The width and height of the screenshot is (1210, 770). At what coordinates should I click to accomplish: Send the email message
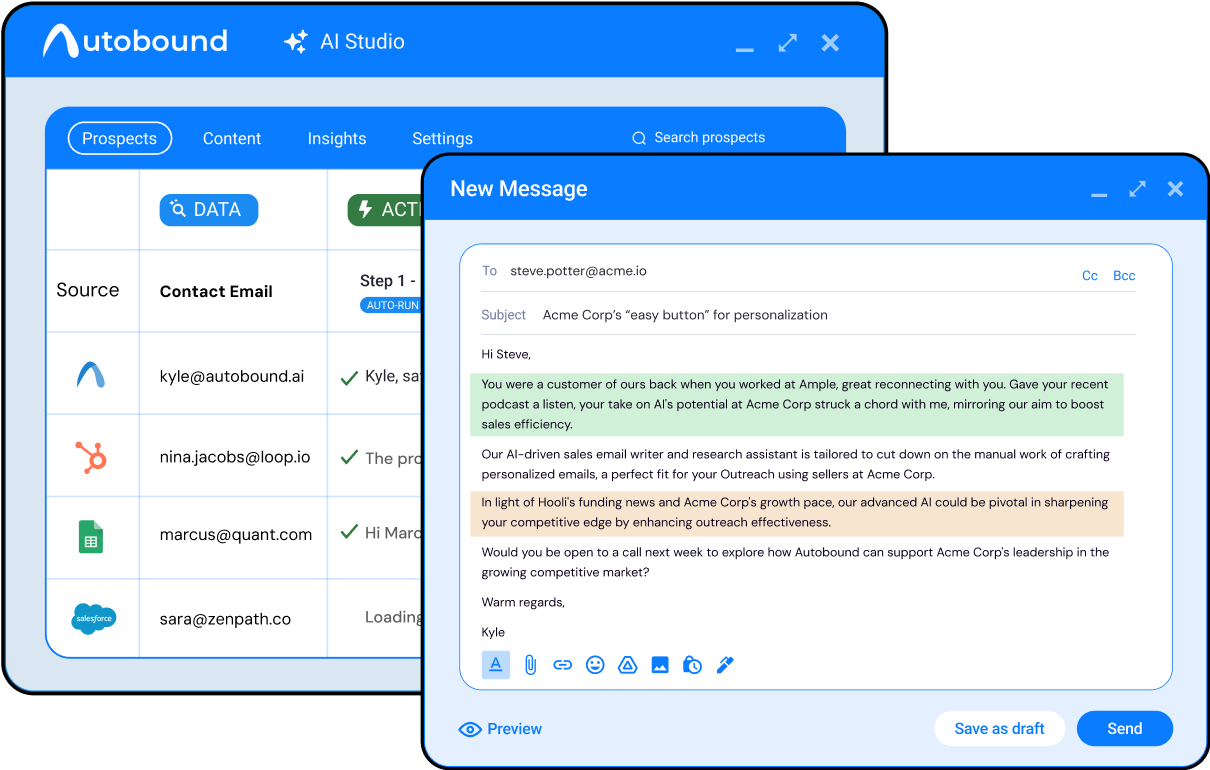click(1125, 729)
